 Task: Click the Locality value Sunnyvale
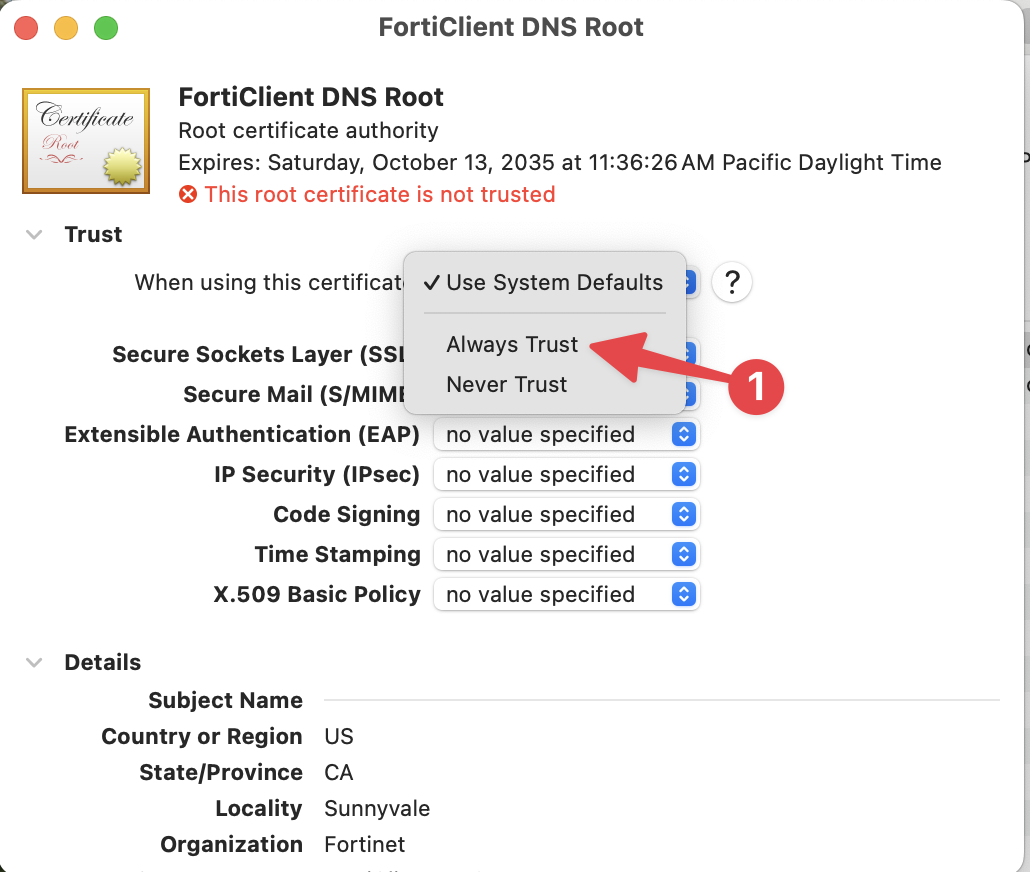point(377,808)
